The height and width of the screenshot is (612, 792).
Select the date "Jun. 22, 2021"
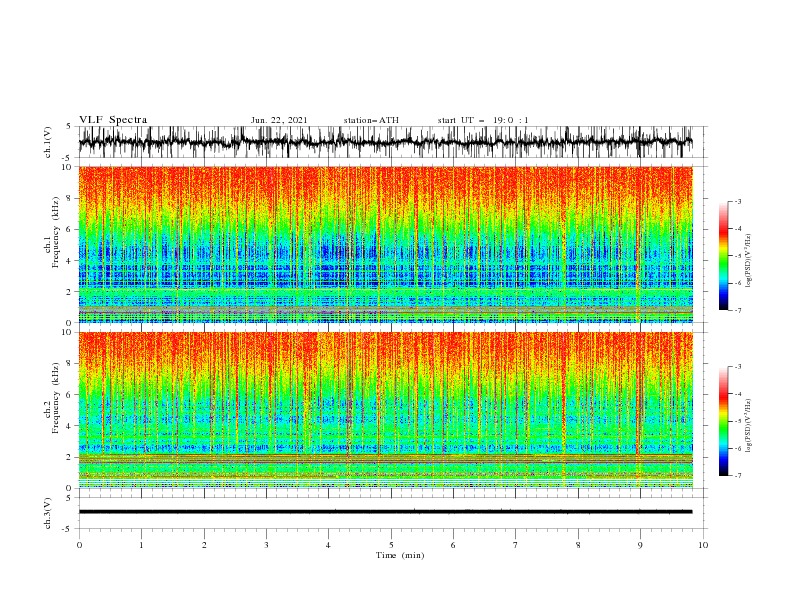[x=279, y=120]
